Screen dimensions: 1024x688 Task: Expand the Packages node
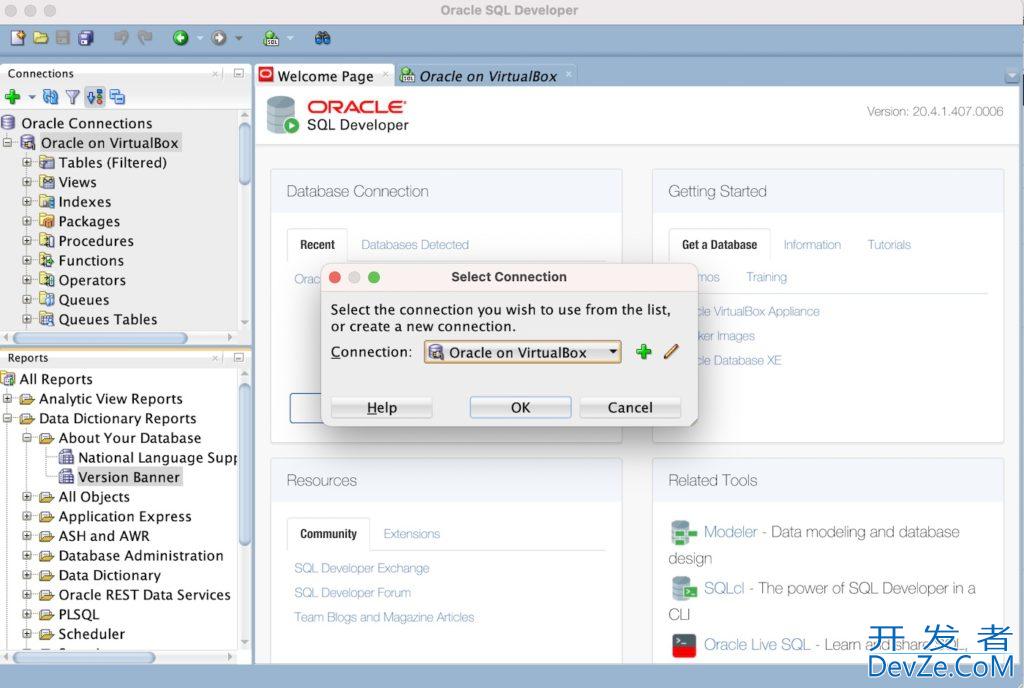pos(27,221)
